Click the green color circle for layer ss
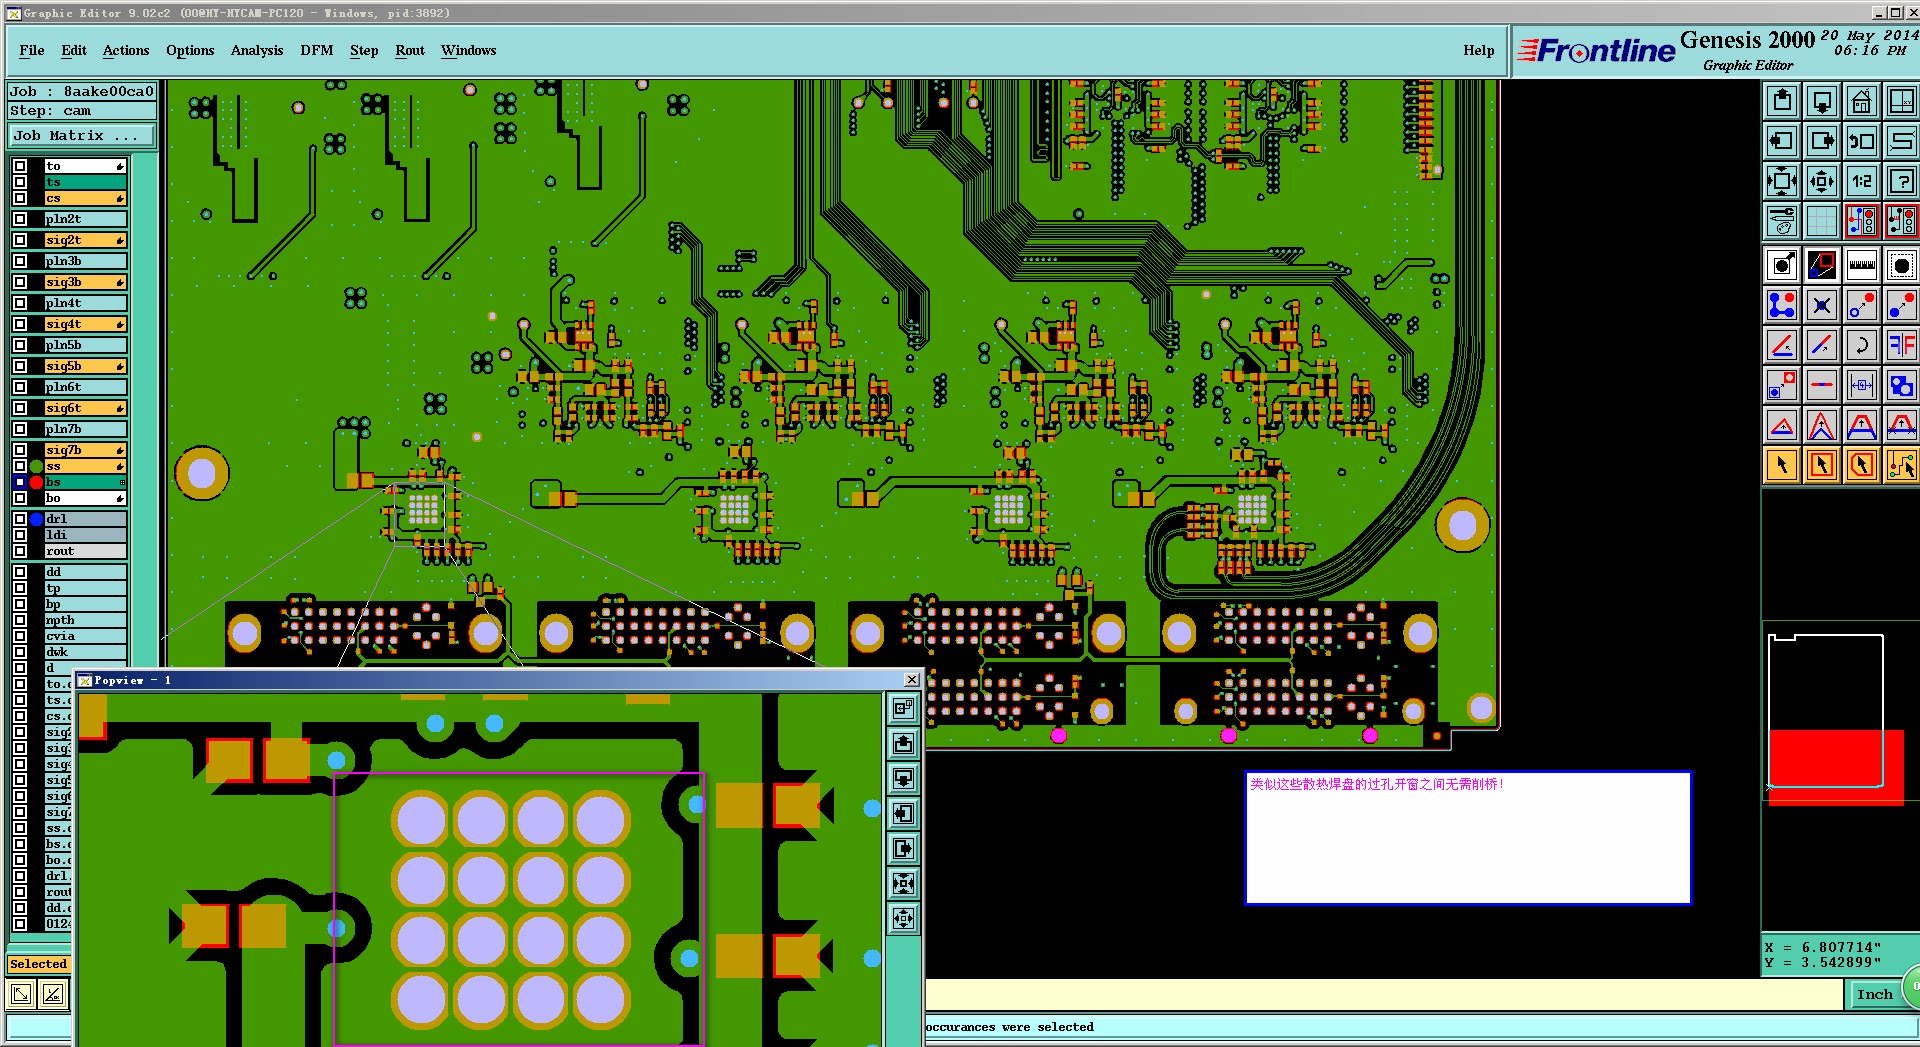 37,466
